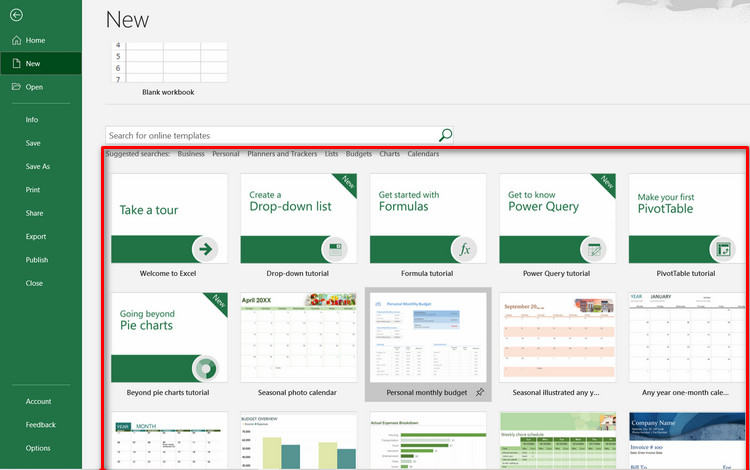Open the Share option
This screenshot has height=470, width=750.
click(x=34, y=213)
